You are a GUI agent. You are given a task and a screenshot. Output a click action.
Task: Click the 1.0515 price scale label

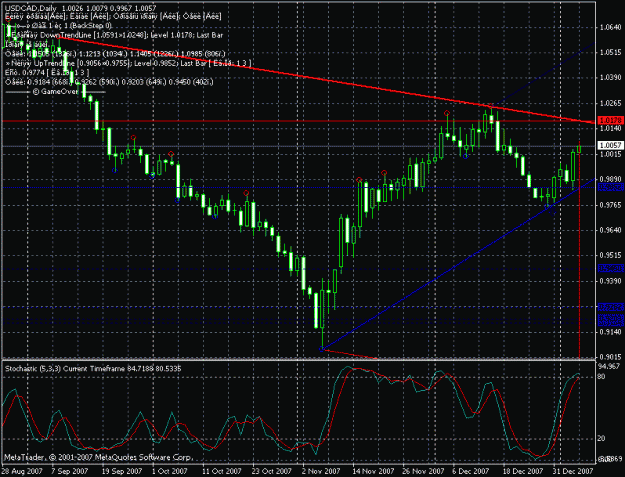pos(610,53)
